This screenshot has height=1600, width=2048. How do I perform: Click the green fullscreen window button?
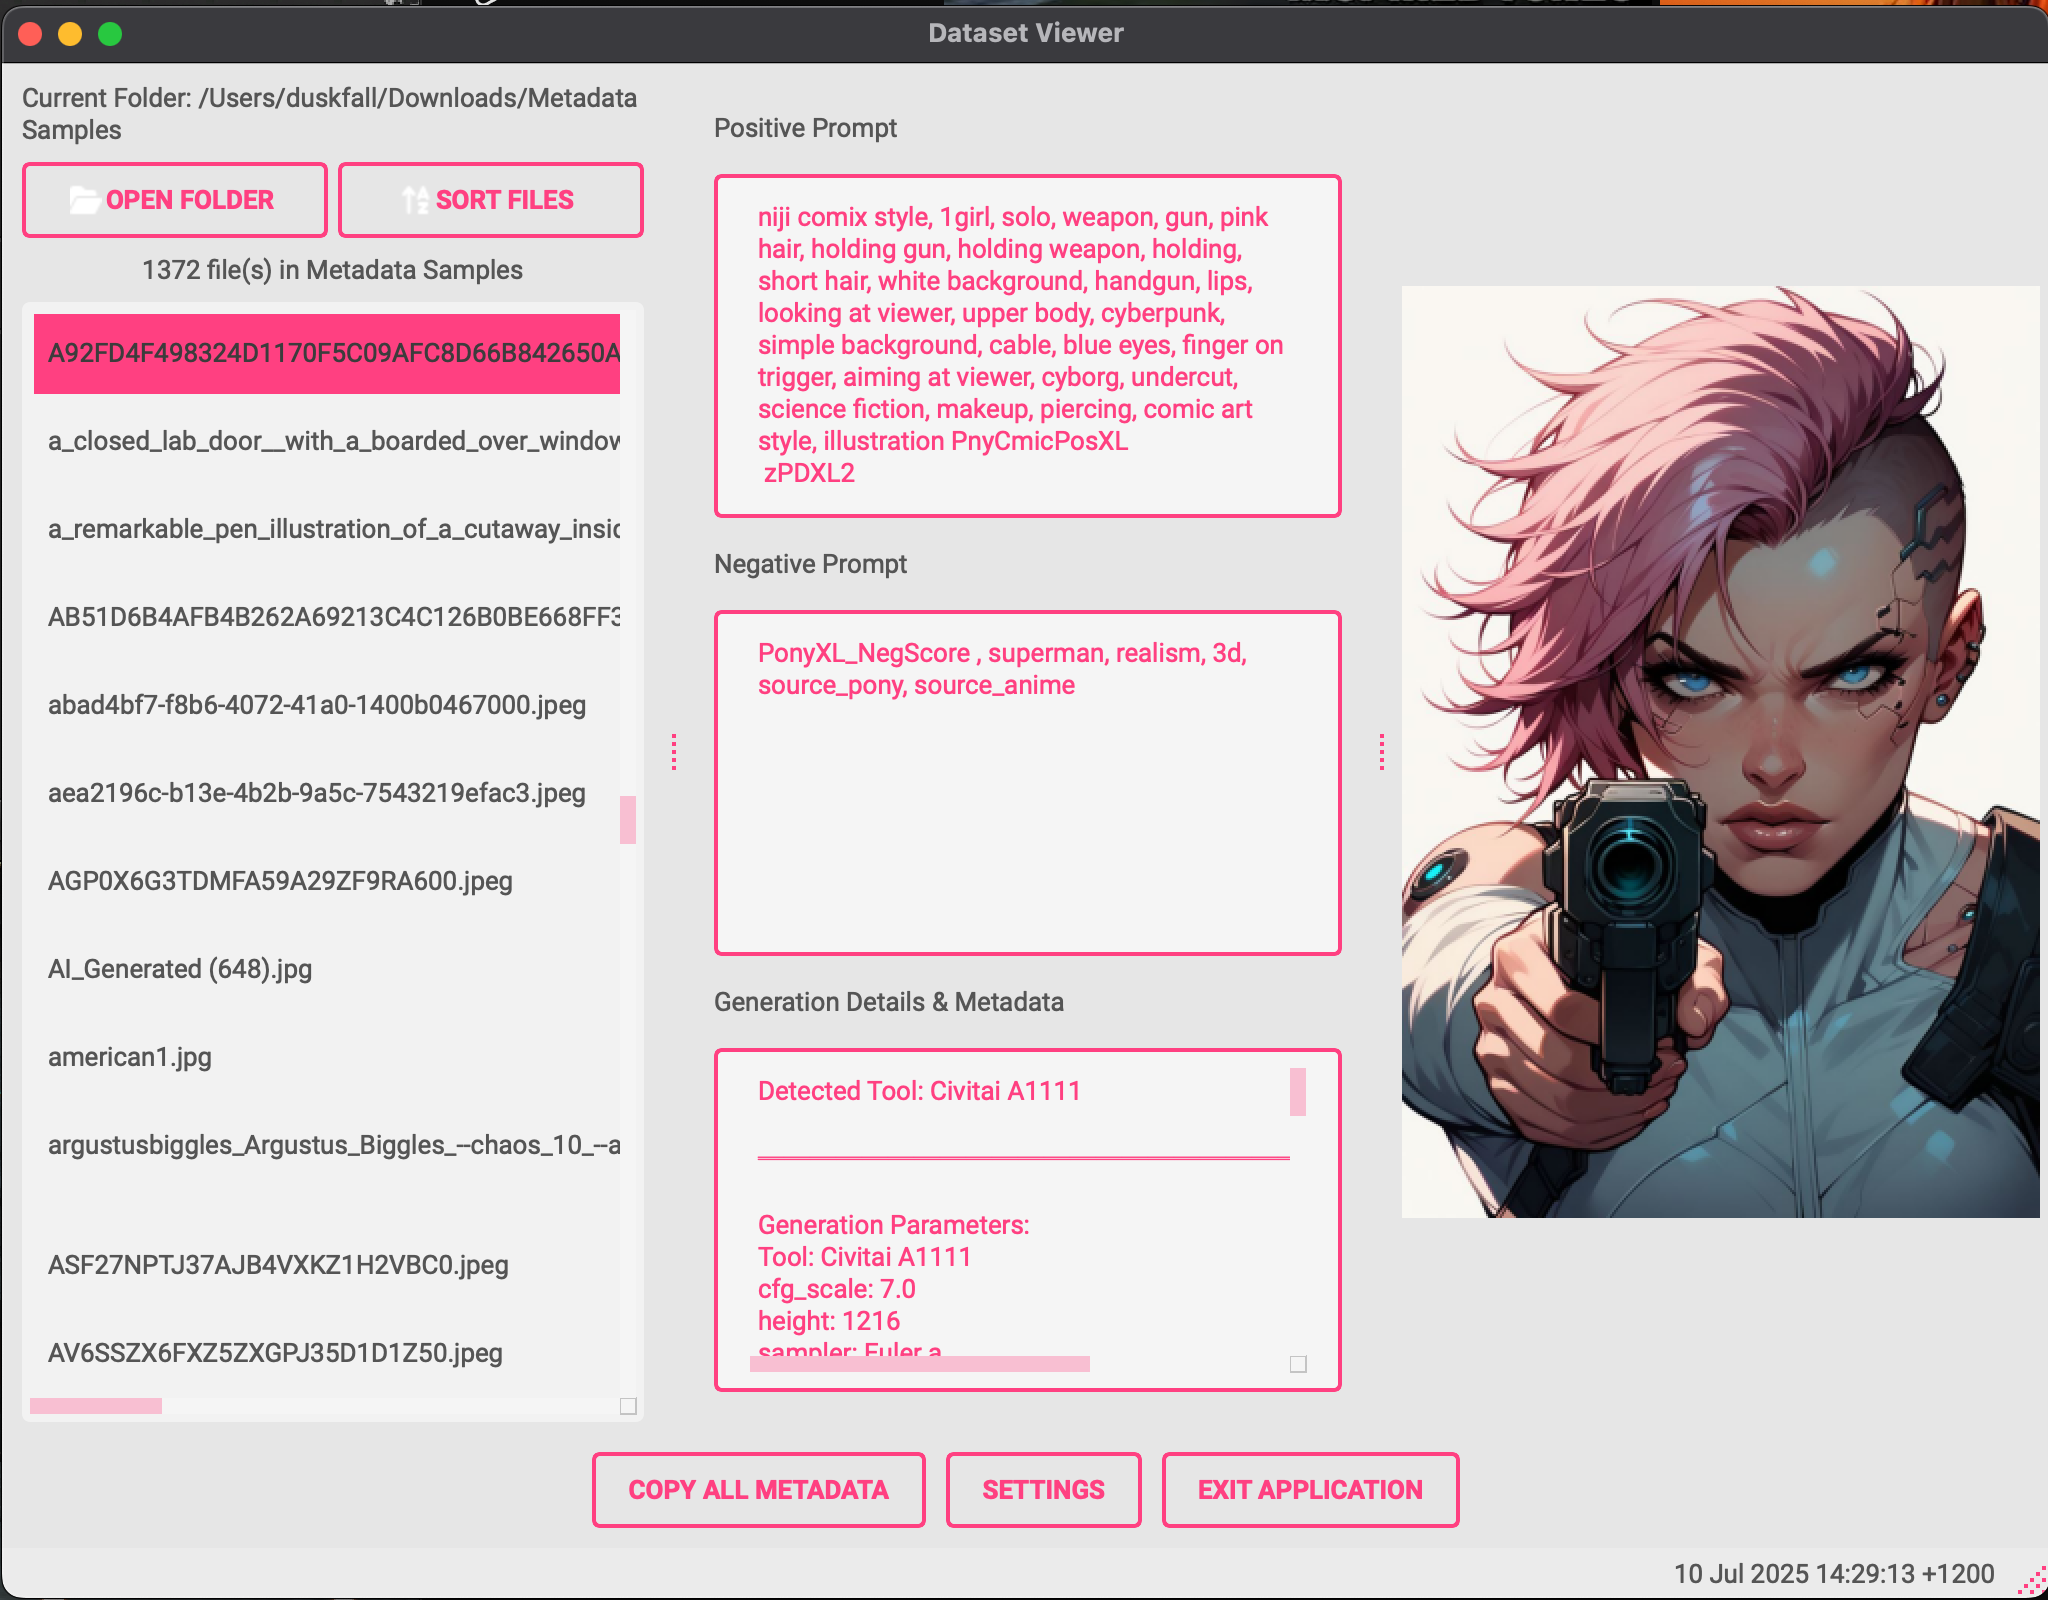click(110, 34)
